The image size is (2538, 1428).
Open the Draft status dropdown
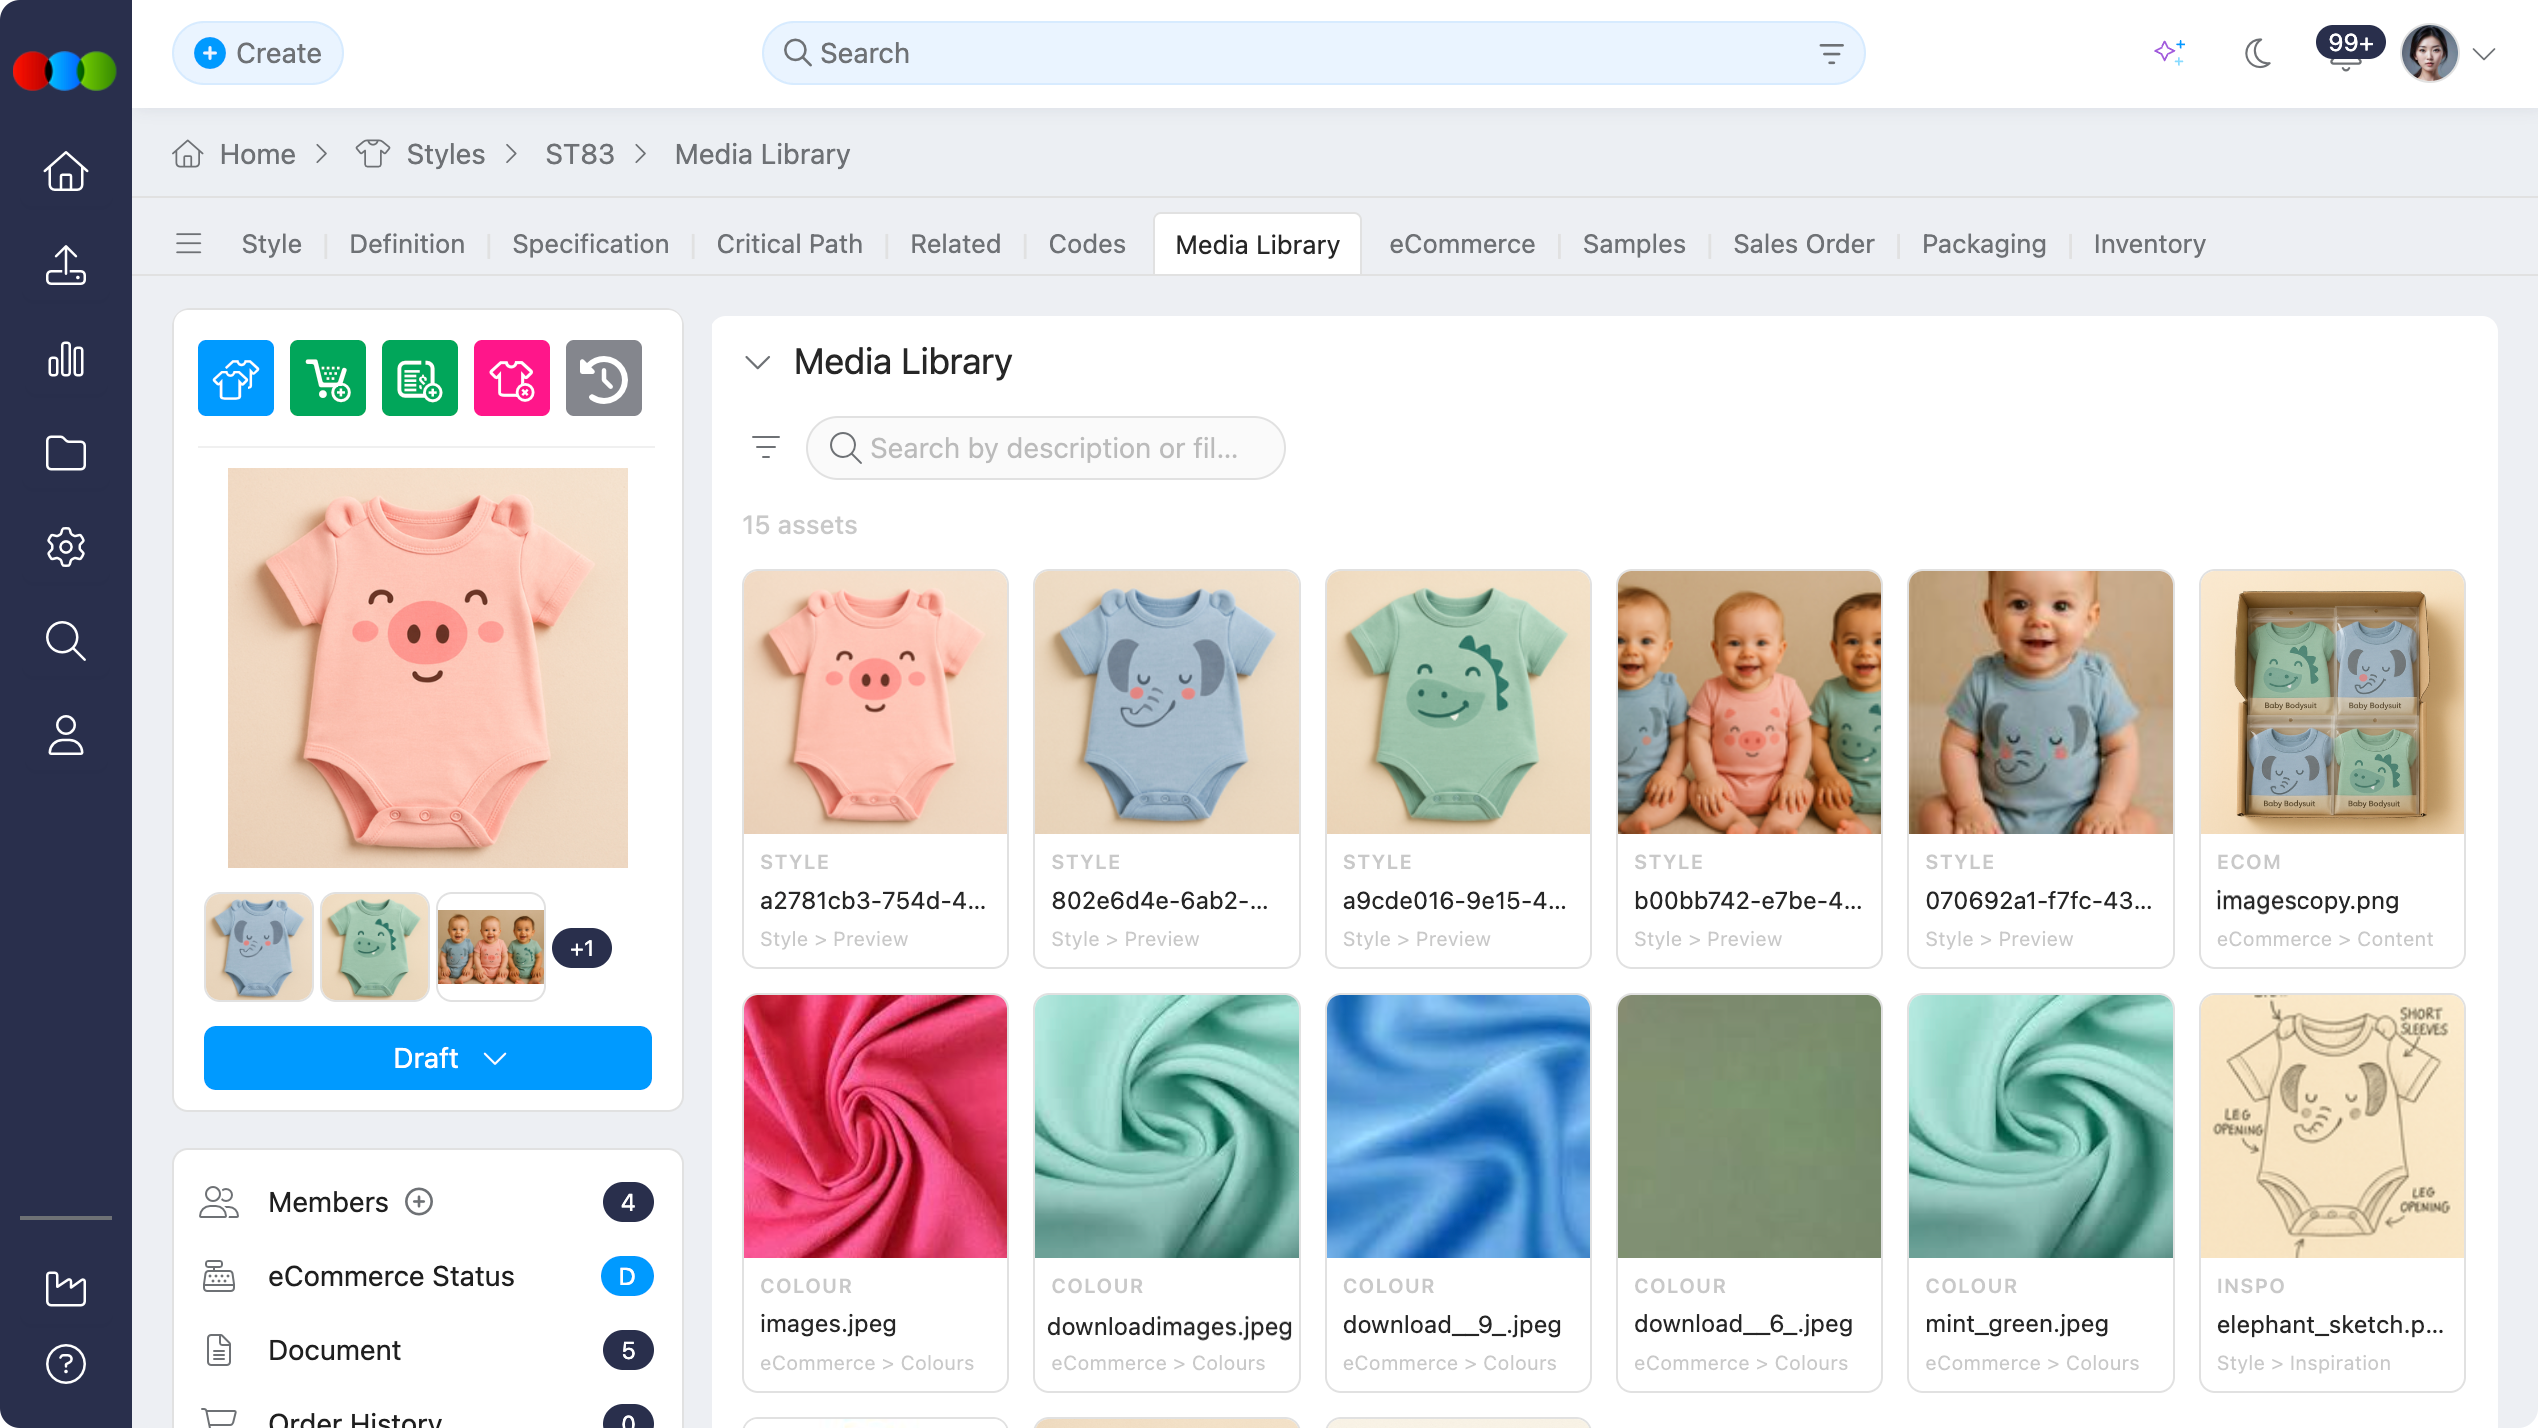(x=428, y=1058)
